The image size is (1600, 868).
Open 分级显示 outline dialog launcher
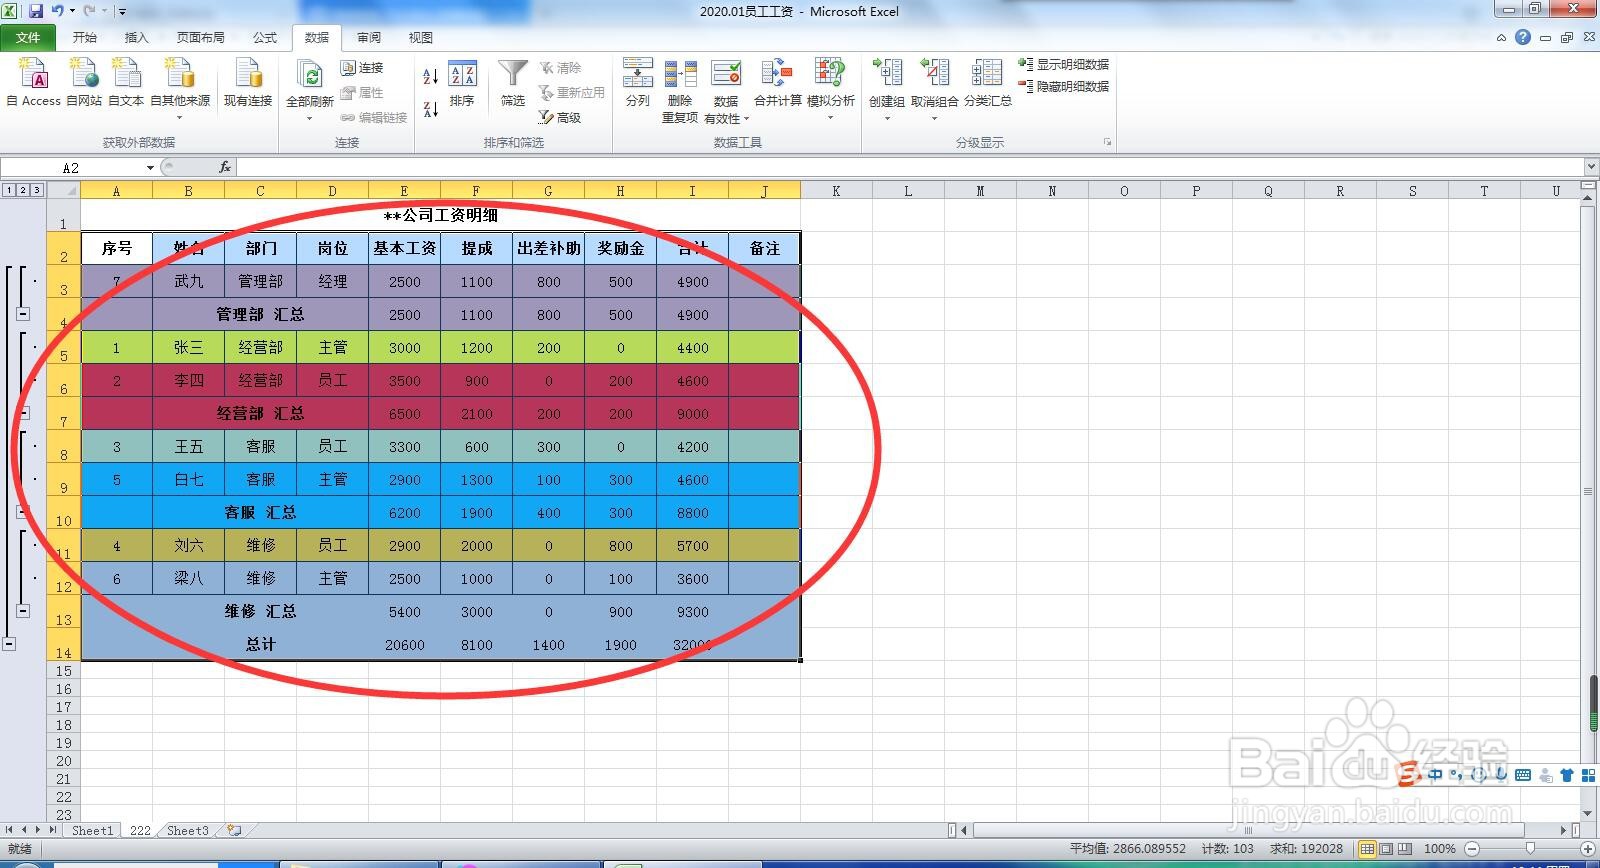1107,142
